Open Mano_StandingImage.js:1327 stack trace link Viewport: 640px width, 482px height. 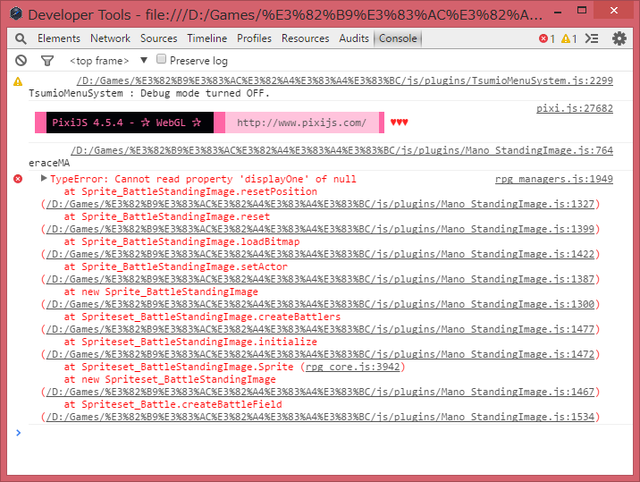coord(320,204)
